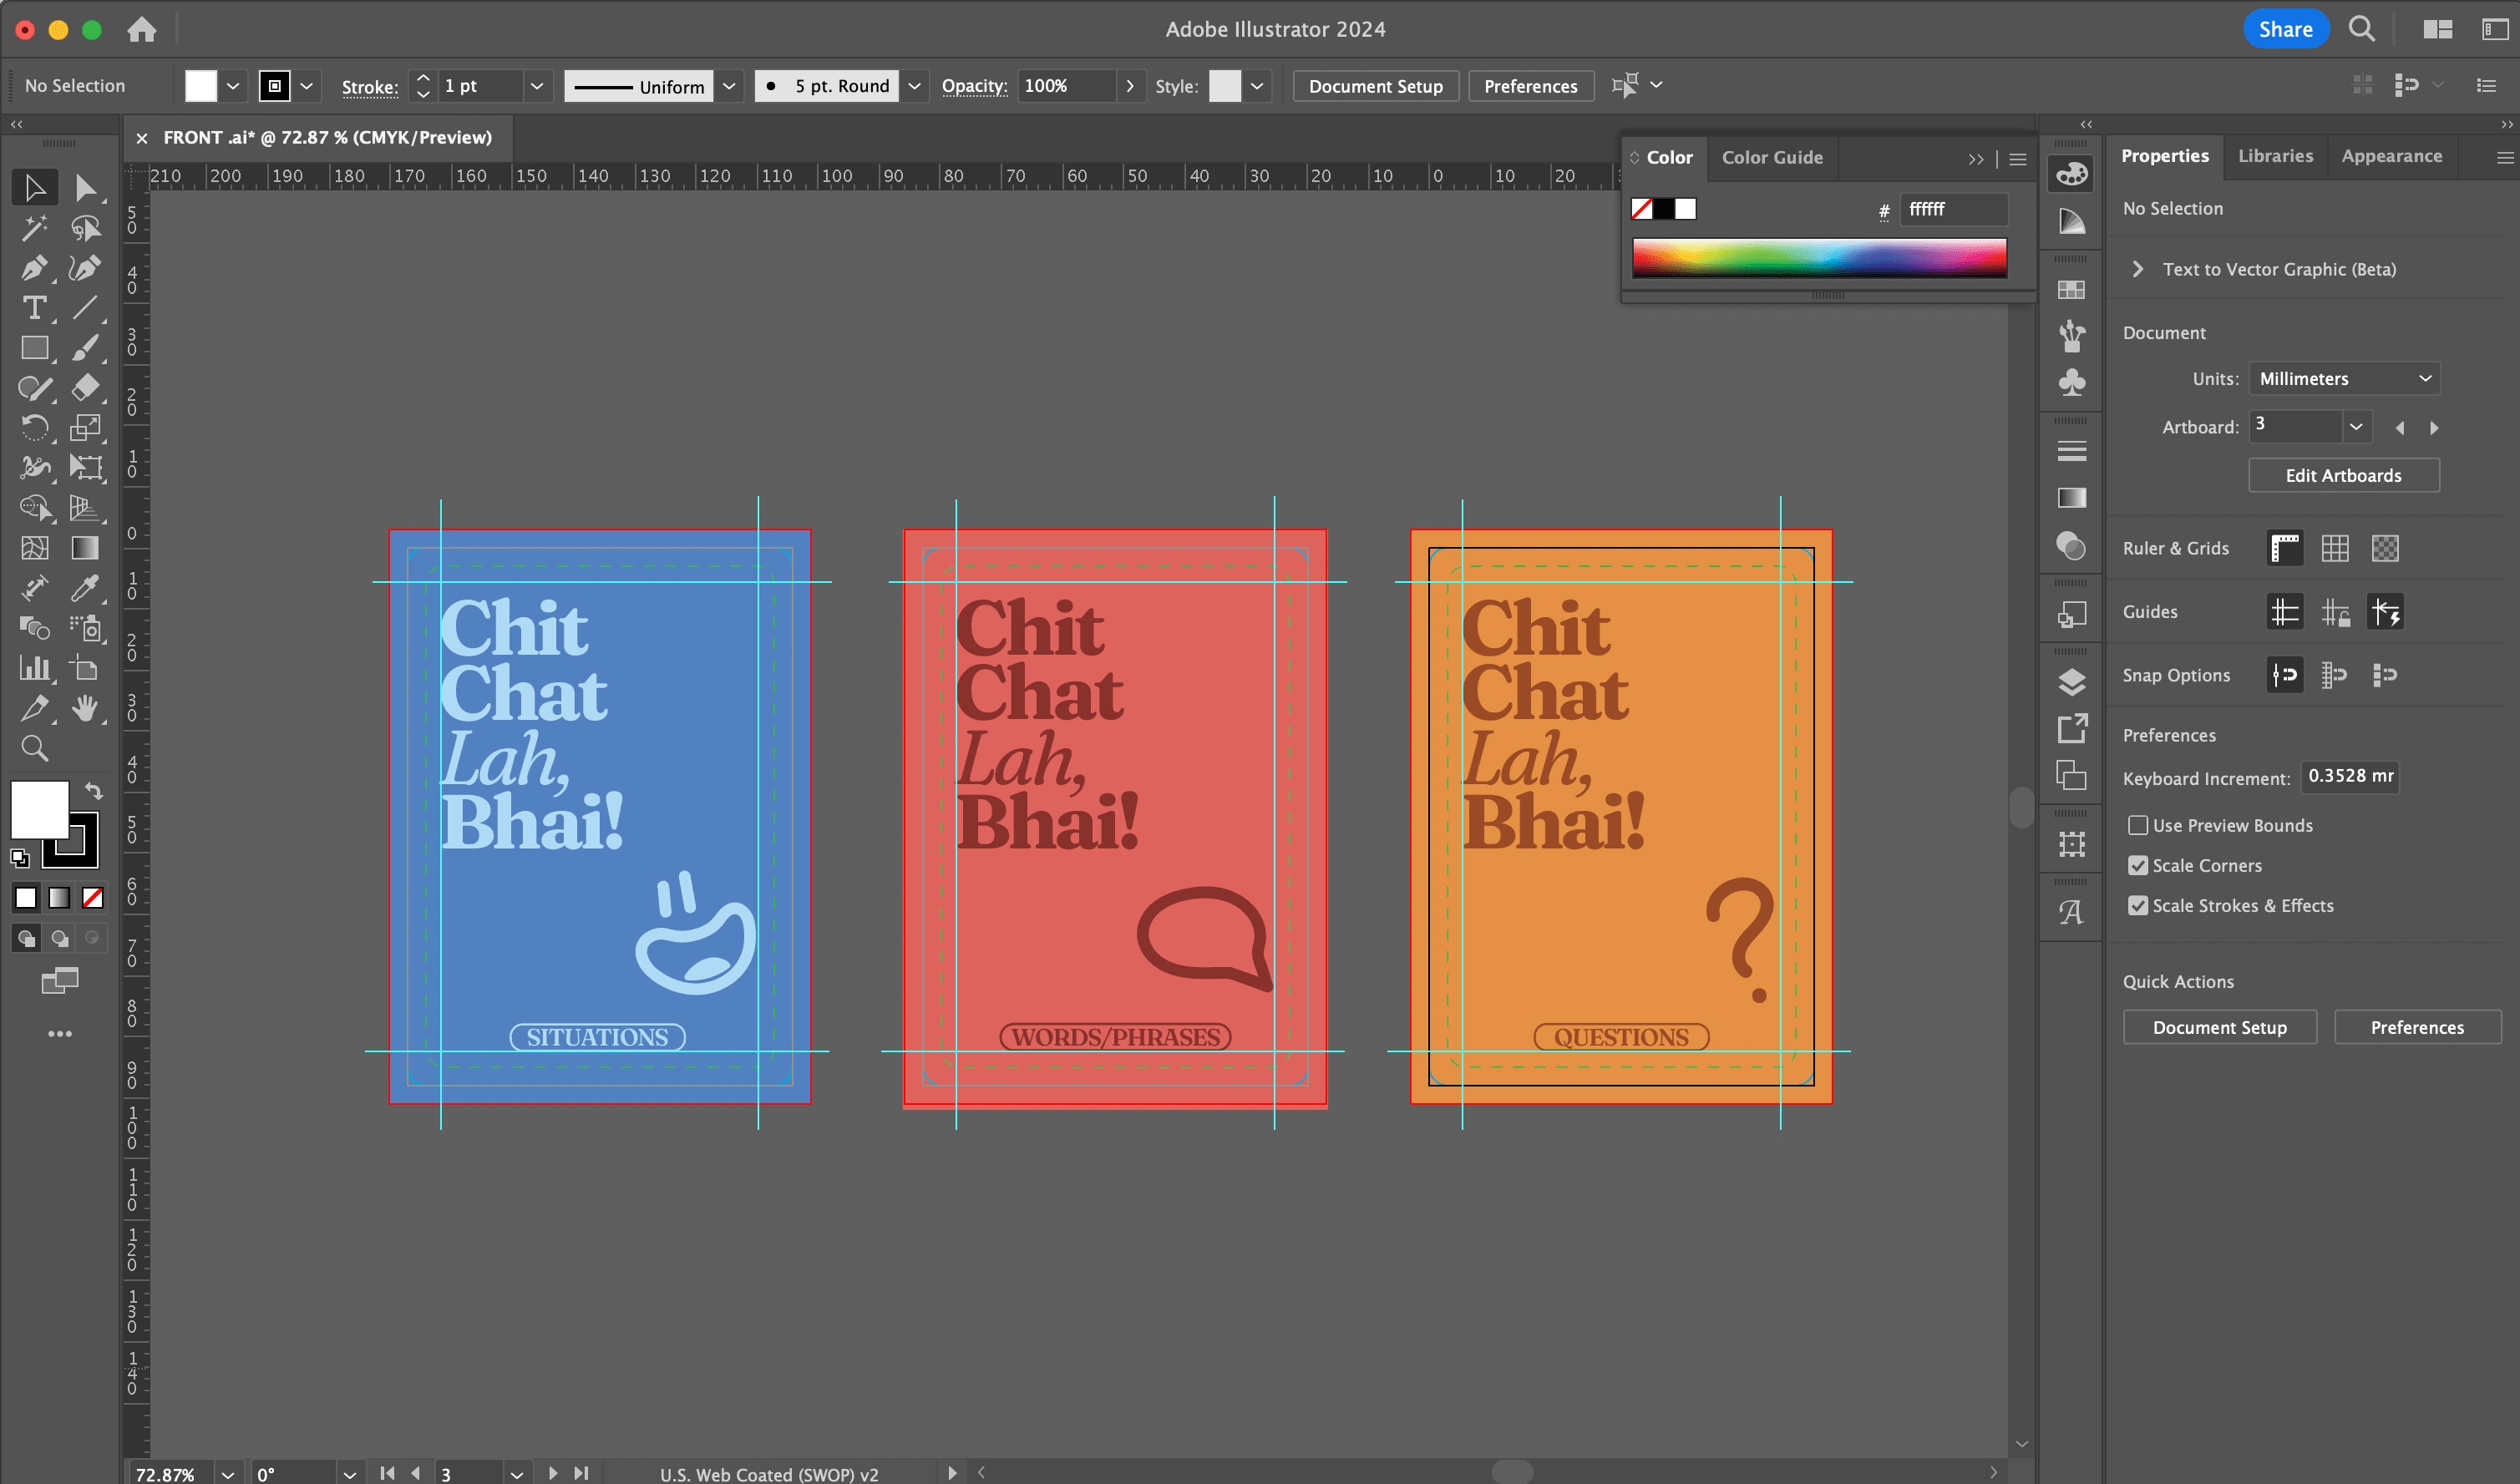
Task: Enable Use Preview Bounds checkbox
Action: (x=2138, y=825)
